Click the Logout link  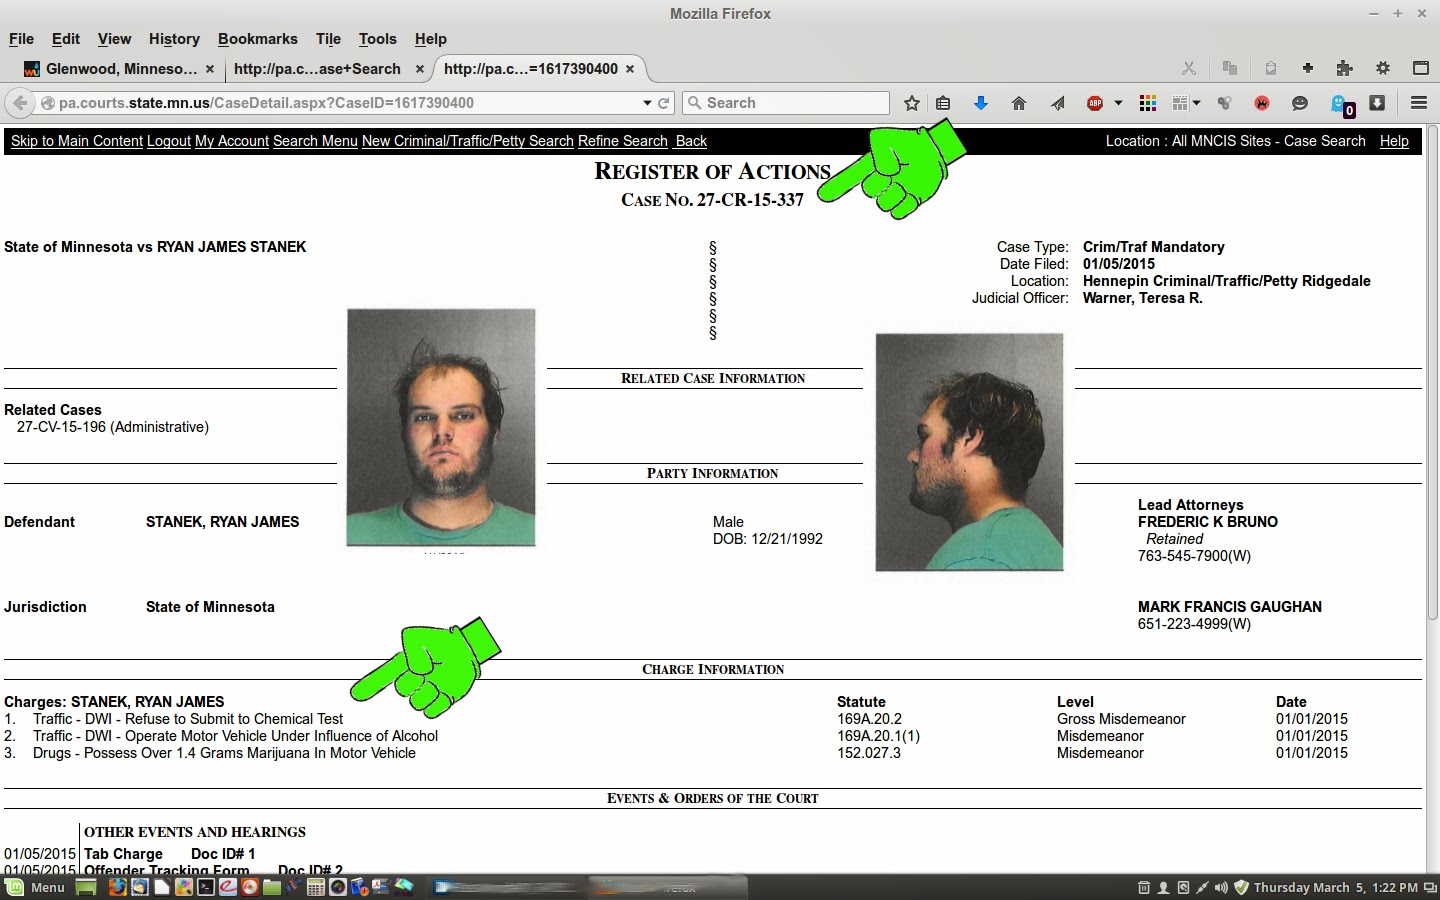coord(168,141)
